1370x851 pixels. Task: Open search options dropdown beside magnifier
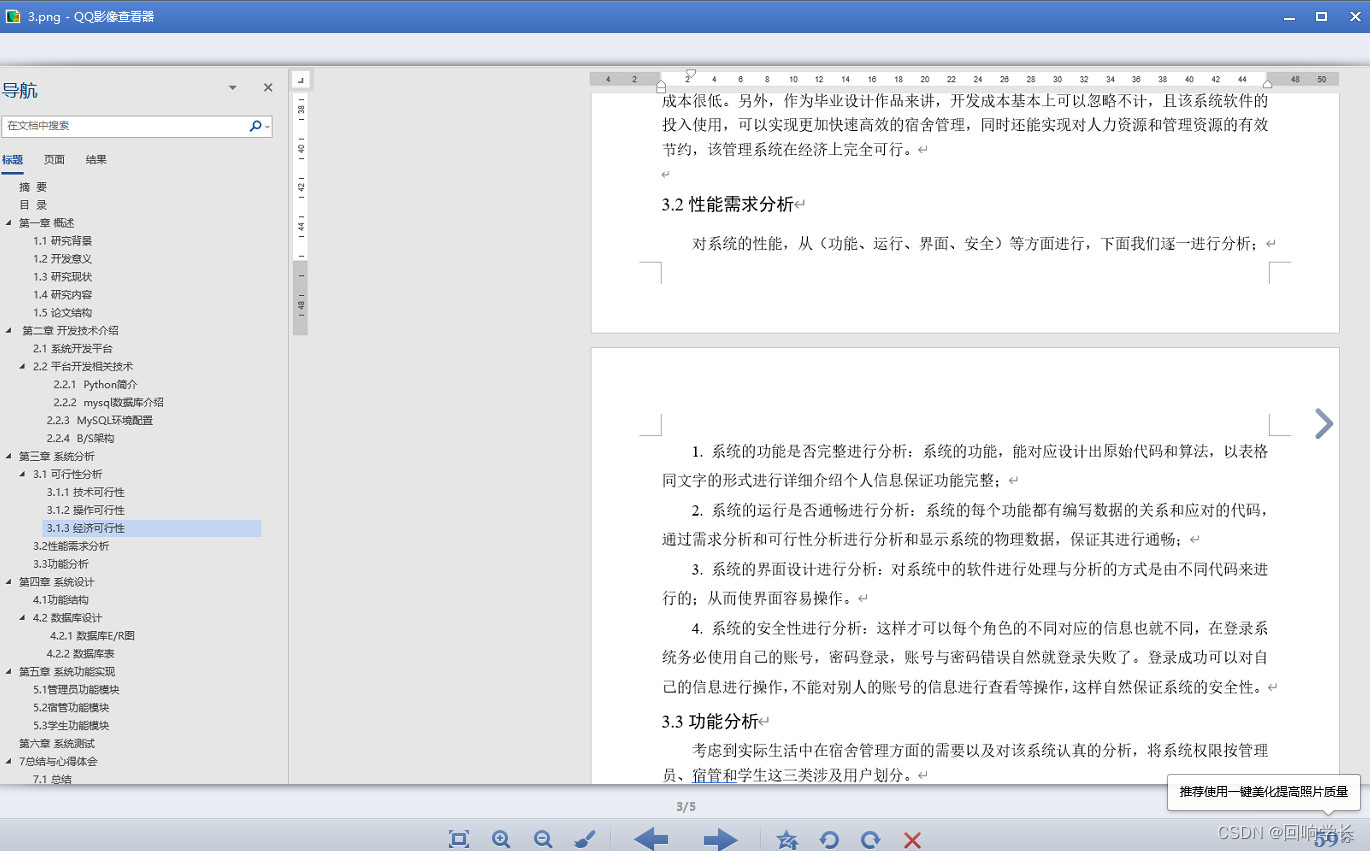tap(267, 126)
